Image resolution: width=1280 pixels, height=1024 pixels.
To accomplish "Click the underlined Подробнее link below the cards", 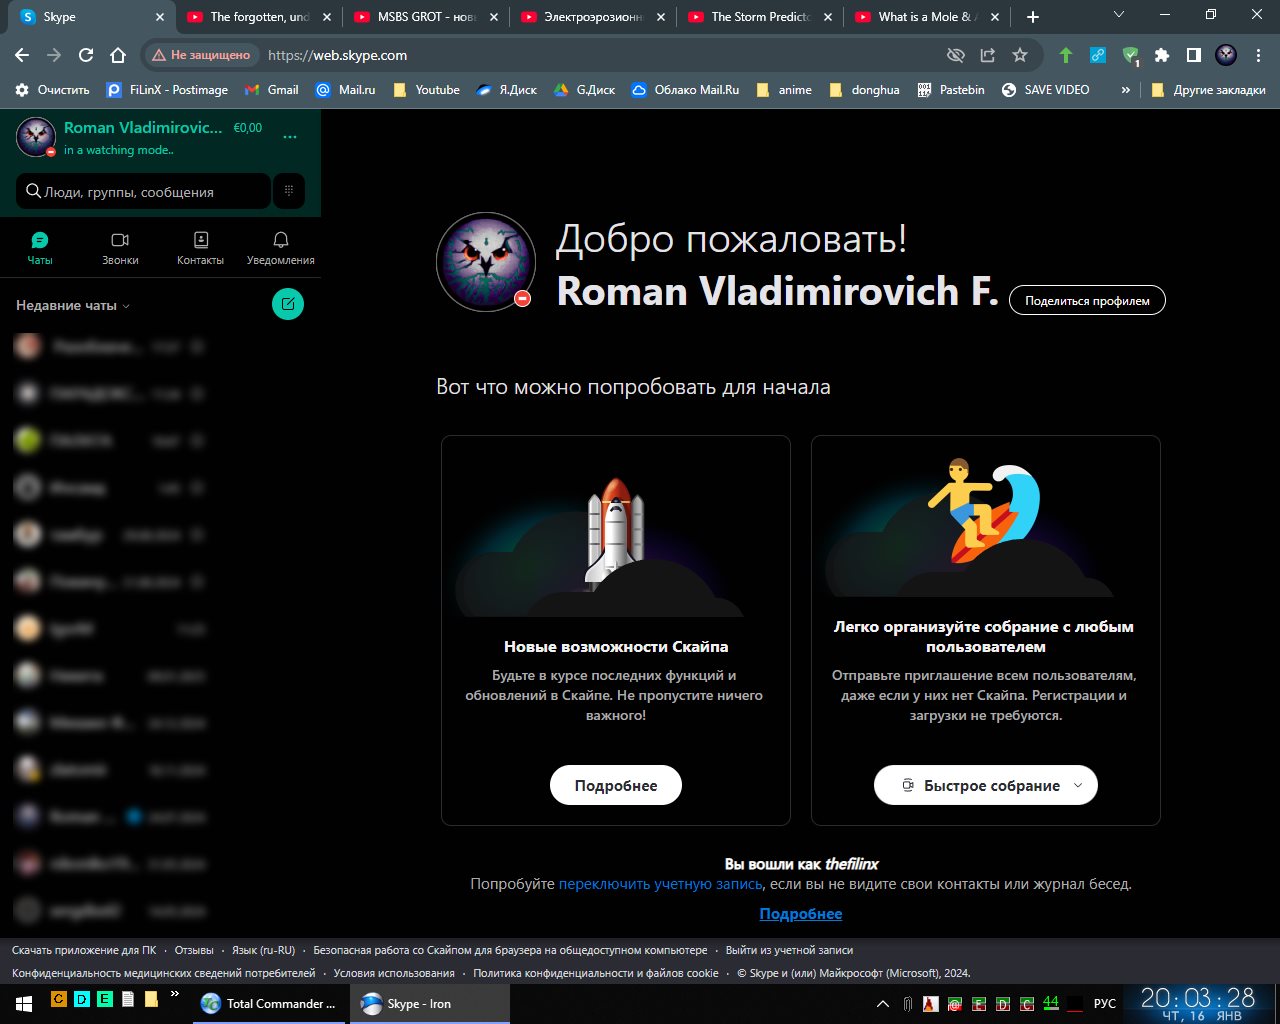I will [801, 914].
